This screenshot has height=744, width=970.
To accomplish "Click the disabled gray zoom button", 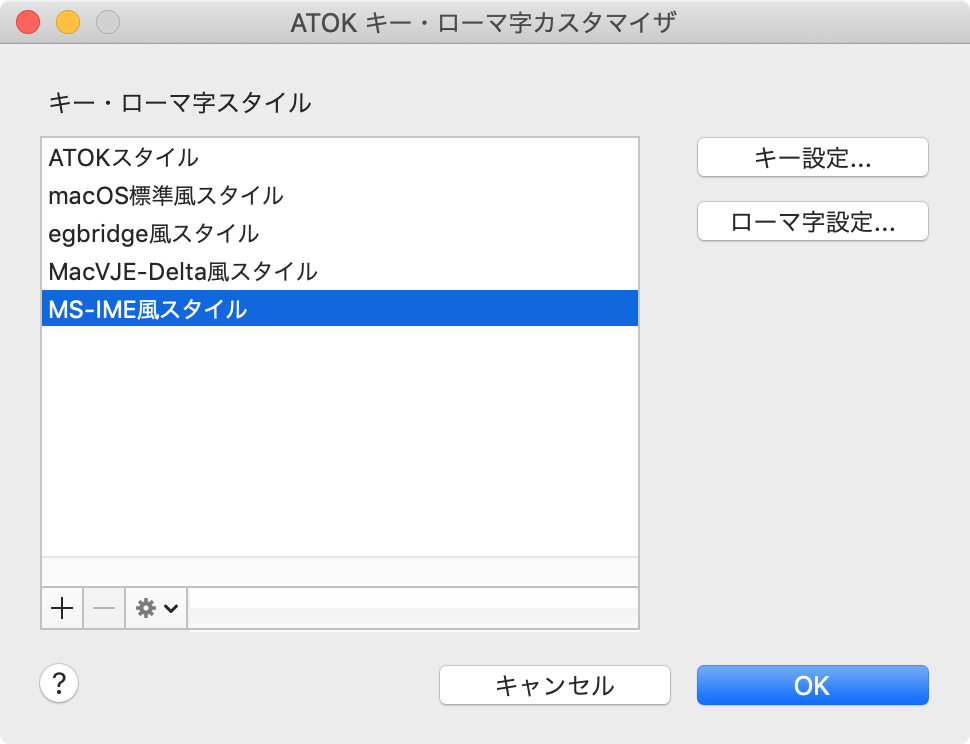I will (108, 22).
